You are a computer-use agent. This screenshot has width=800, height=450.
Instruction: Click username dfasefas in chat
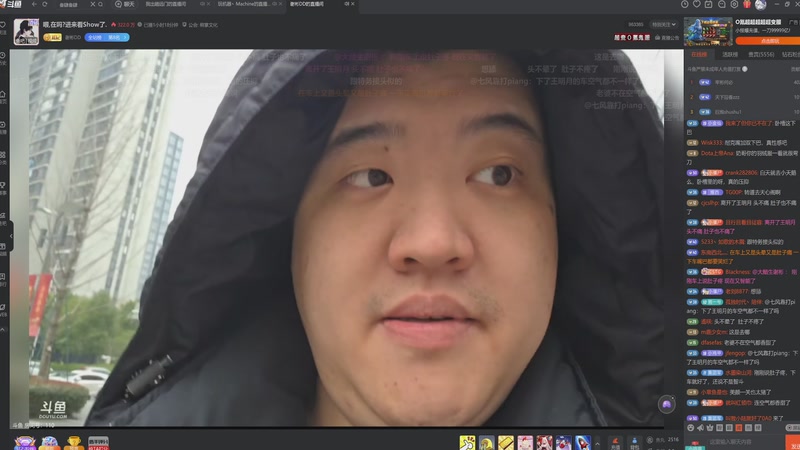pos(711,343)
